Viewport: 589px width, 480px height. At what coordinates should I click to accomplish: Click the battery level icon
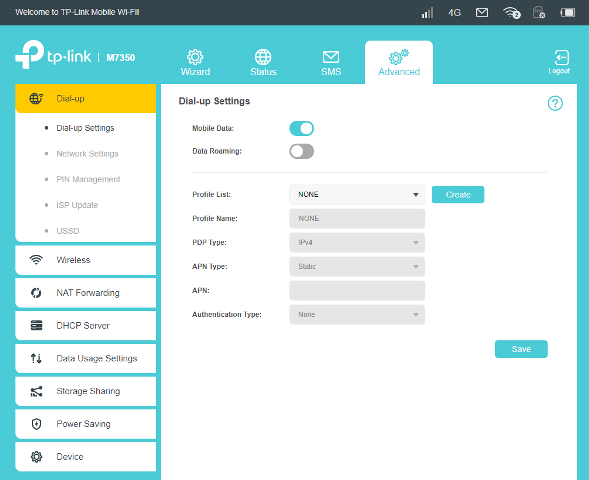click(568, 13)
